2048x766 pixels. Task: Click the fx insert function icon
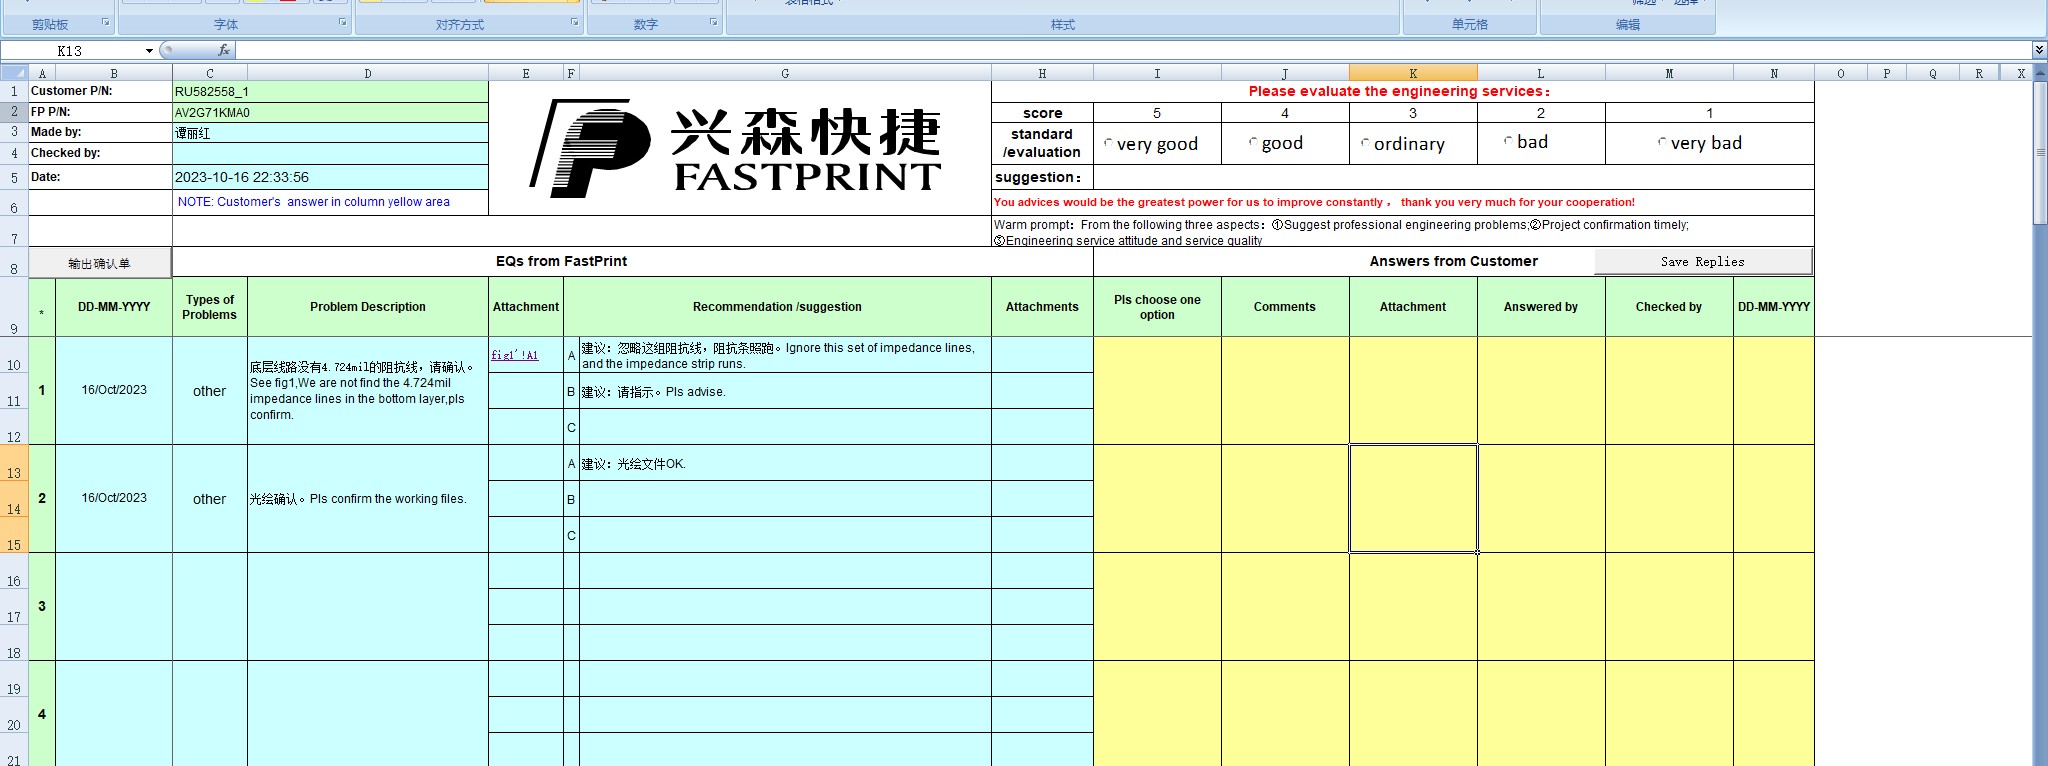pos(224,50)
